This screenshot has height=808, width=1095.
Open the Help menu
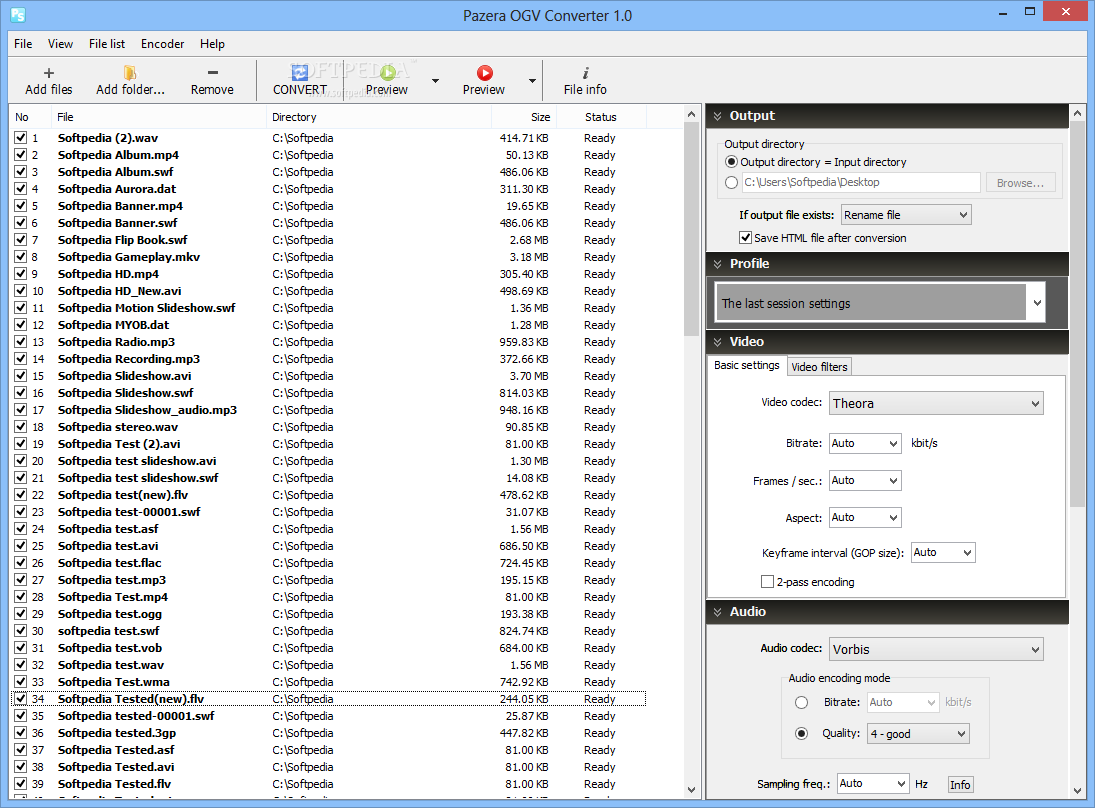(212, 44)
